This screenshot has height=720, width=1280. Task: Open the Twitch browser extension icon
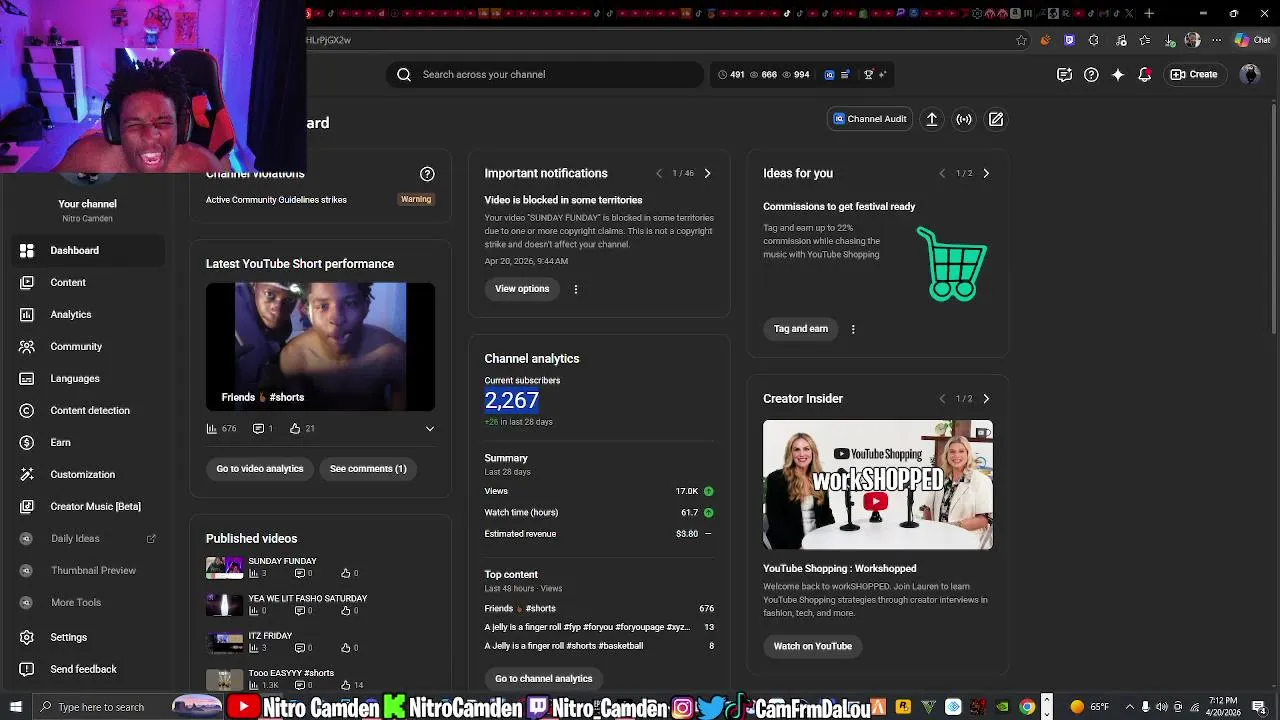[1069, 40]
